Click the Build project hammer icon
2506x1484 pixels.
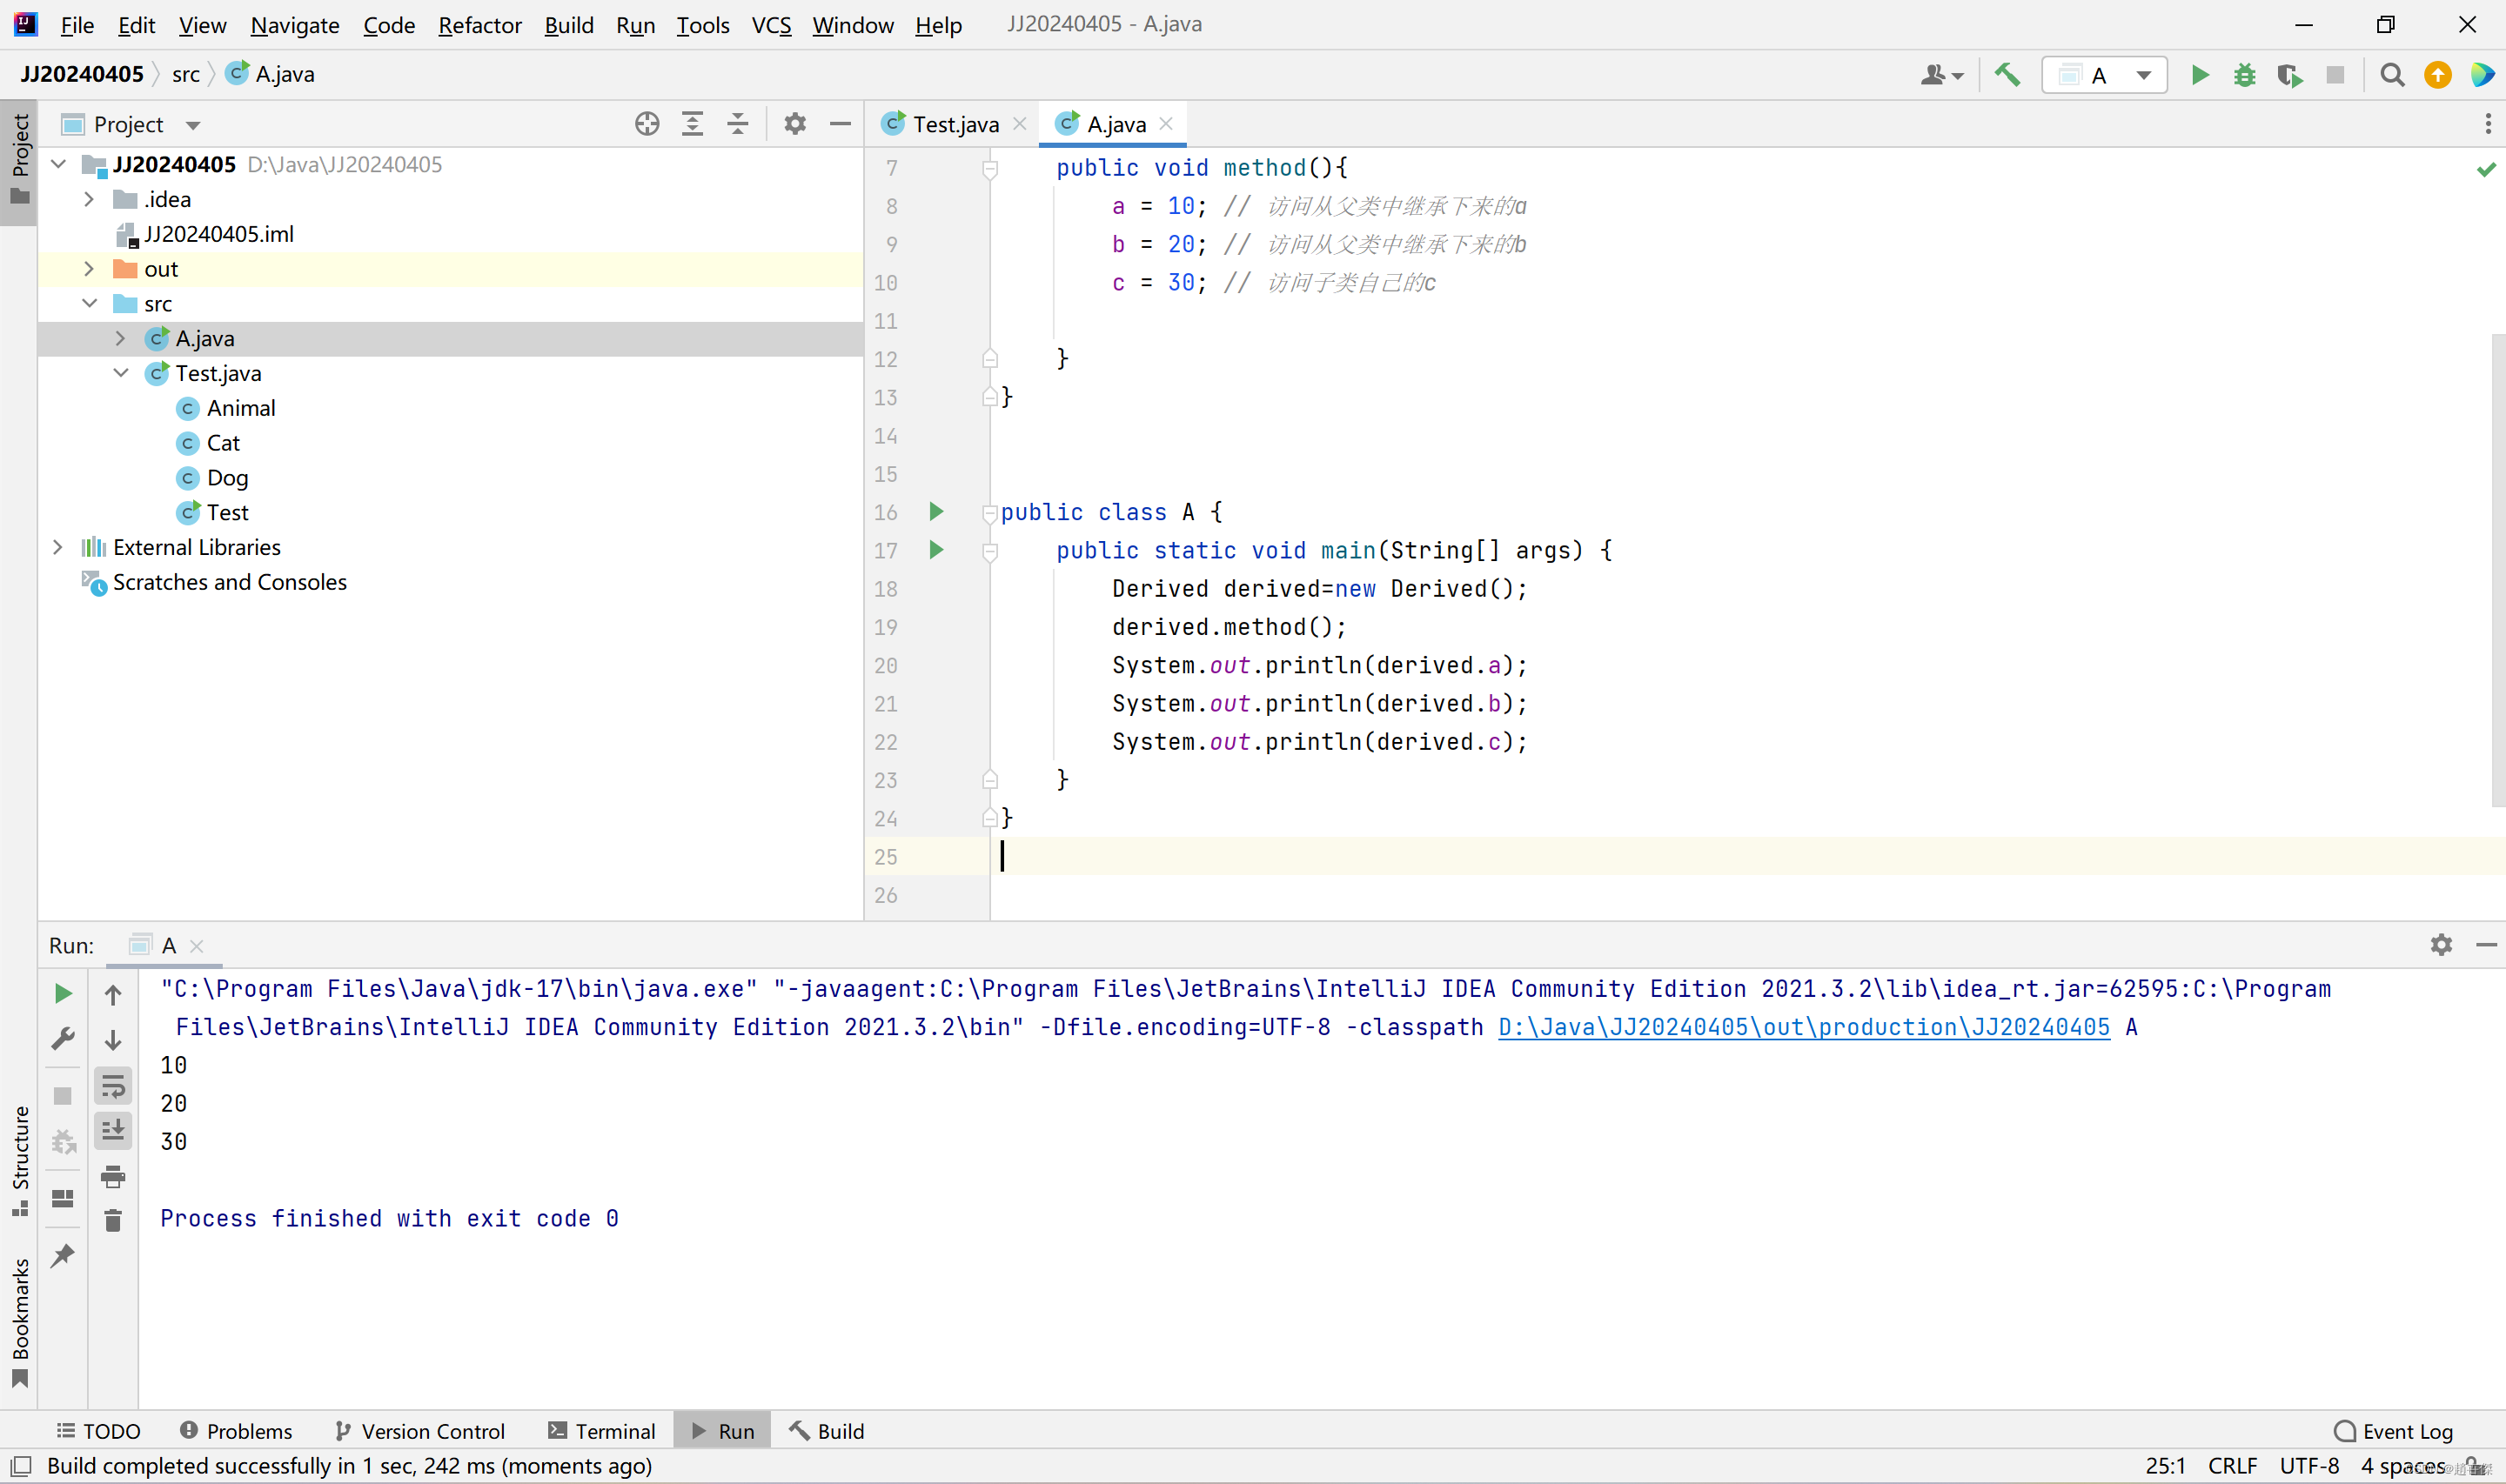pyautogui.click(x=2007, y=75)
